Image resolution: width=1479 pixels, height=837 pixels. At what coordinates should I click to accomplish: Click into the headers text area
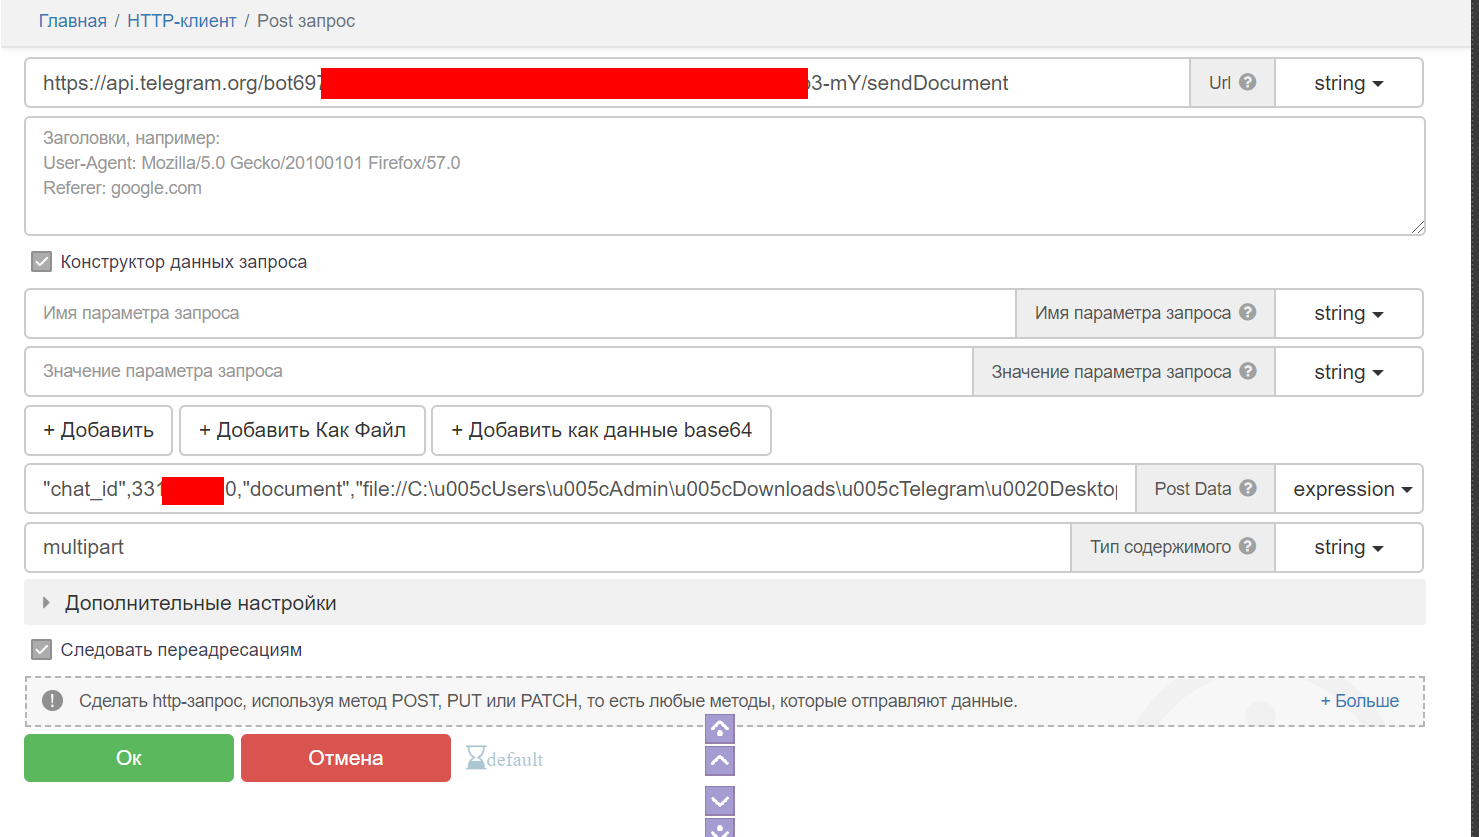tap(724, 176)
